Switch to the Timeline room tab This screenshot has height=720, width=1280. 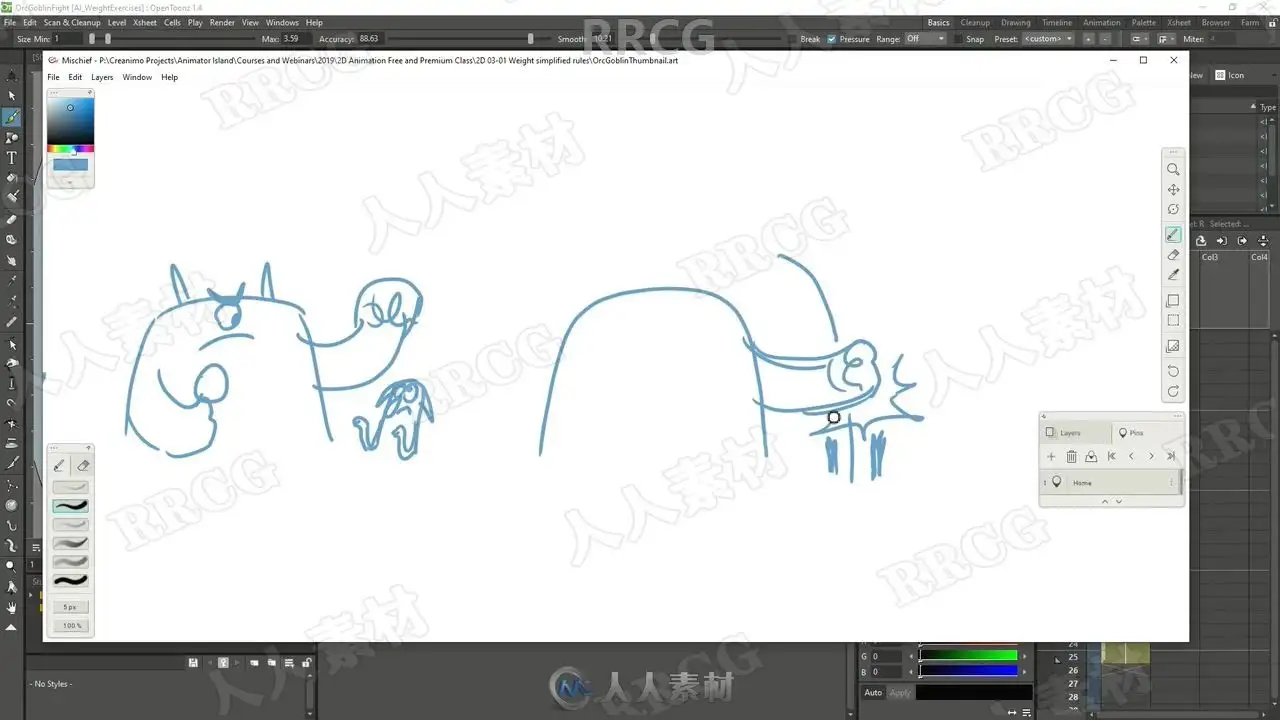point(1057,22)
